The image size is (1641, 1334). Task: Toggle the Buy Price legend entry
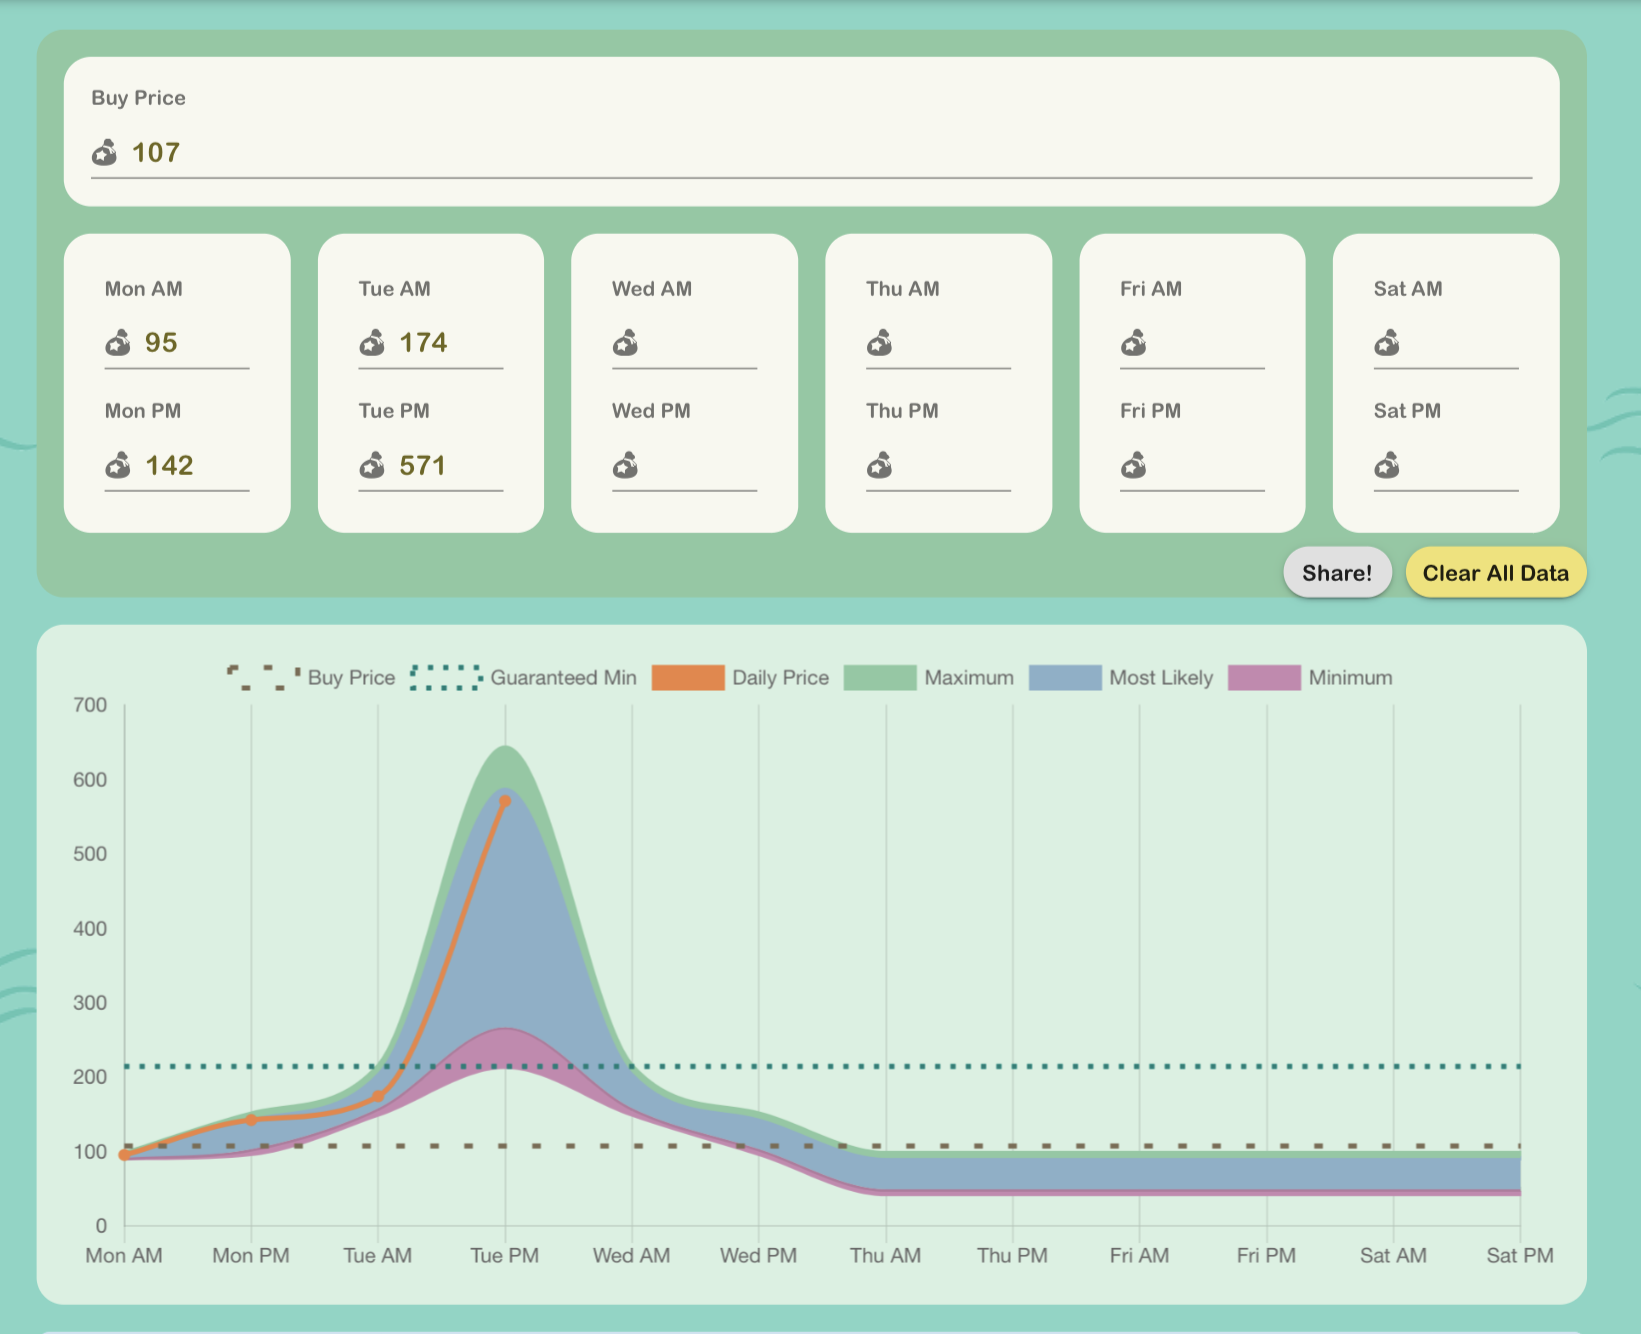pyautogui.click(x=311, y=678)
